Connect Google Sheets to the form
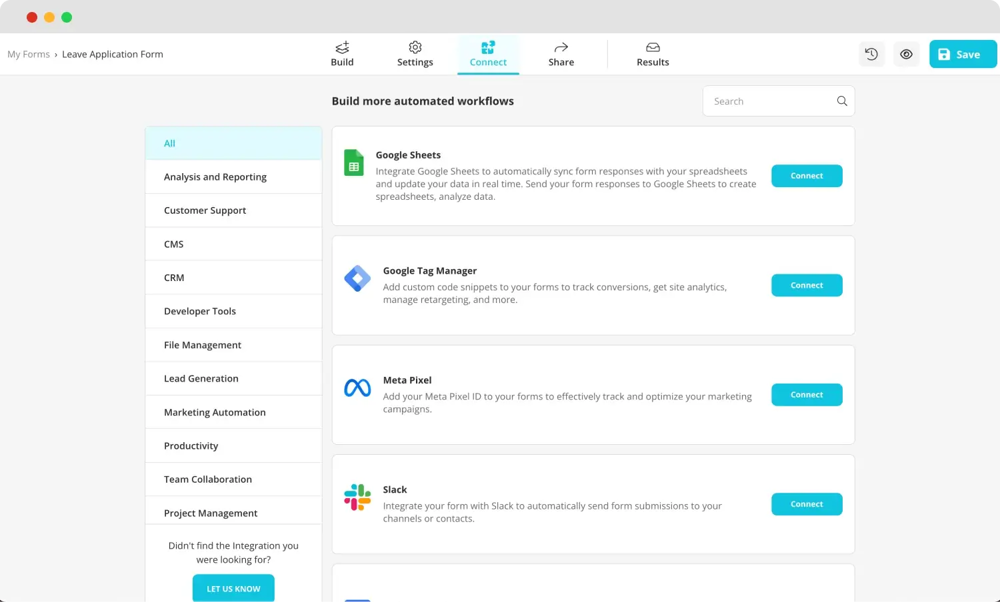Screen dimensions: 1000x602 (807, 176)
